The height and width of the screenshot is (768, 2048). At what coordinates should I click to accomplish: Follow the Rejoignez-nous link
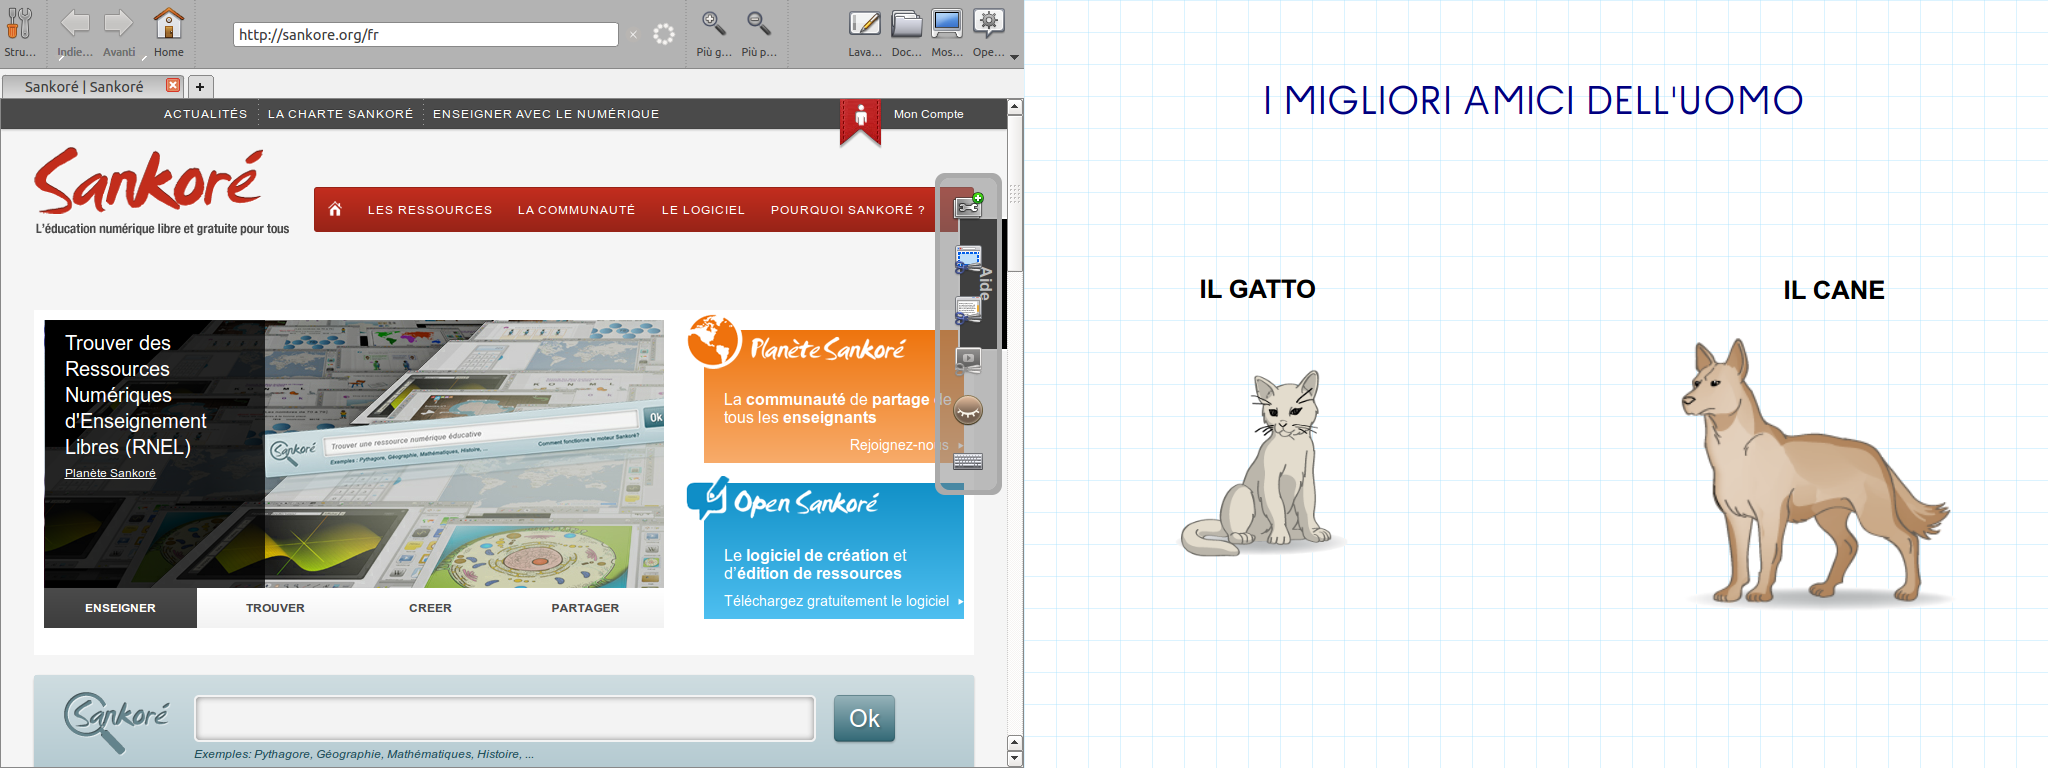(899, 445)
